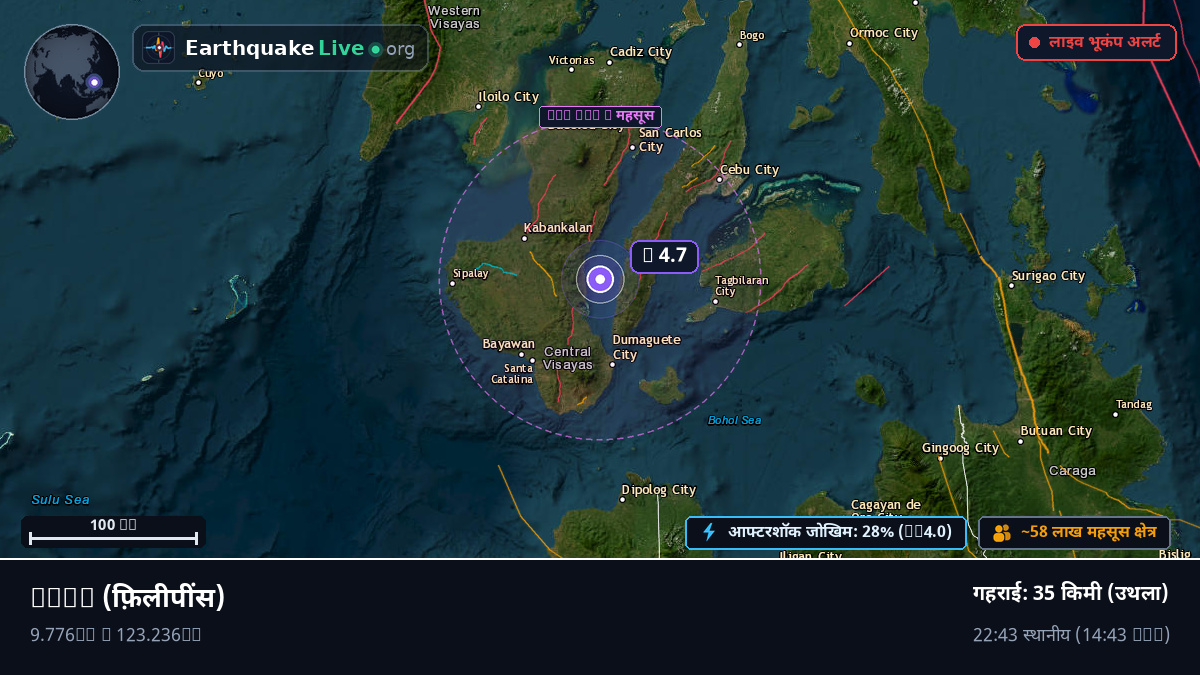Click the Santa Catalina map label
Image resolution: width=1200 pixels, height=675 pixels.
point(512,374)
